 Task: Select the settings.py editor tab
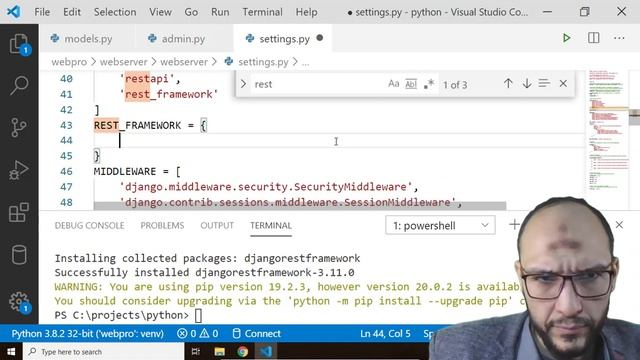[x=282, y=39]
